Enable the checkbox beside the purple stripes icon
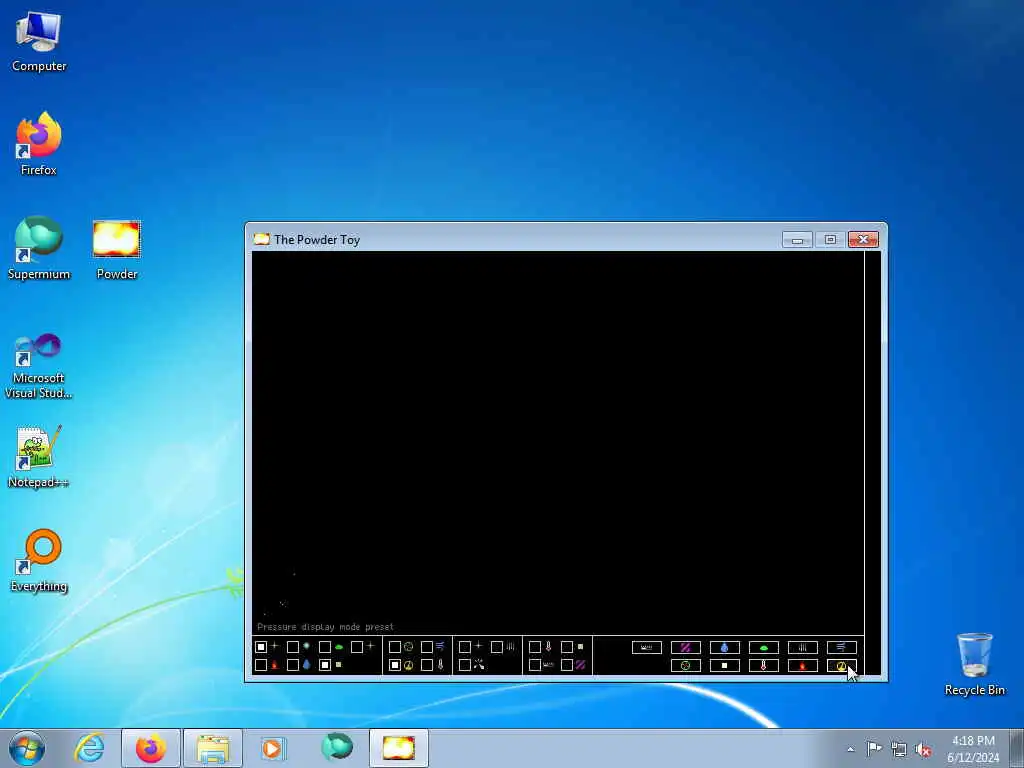The image size is (1024, 768). [x=567, y=665]
